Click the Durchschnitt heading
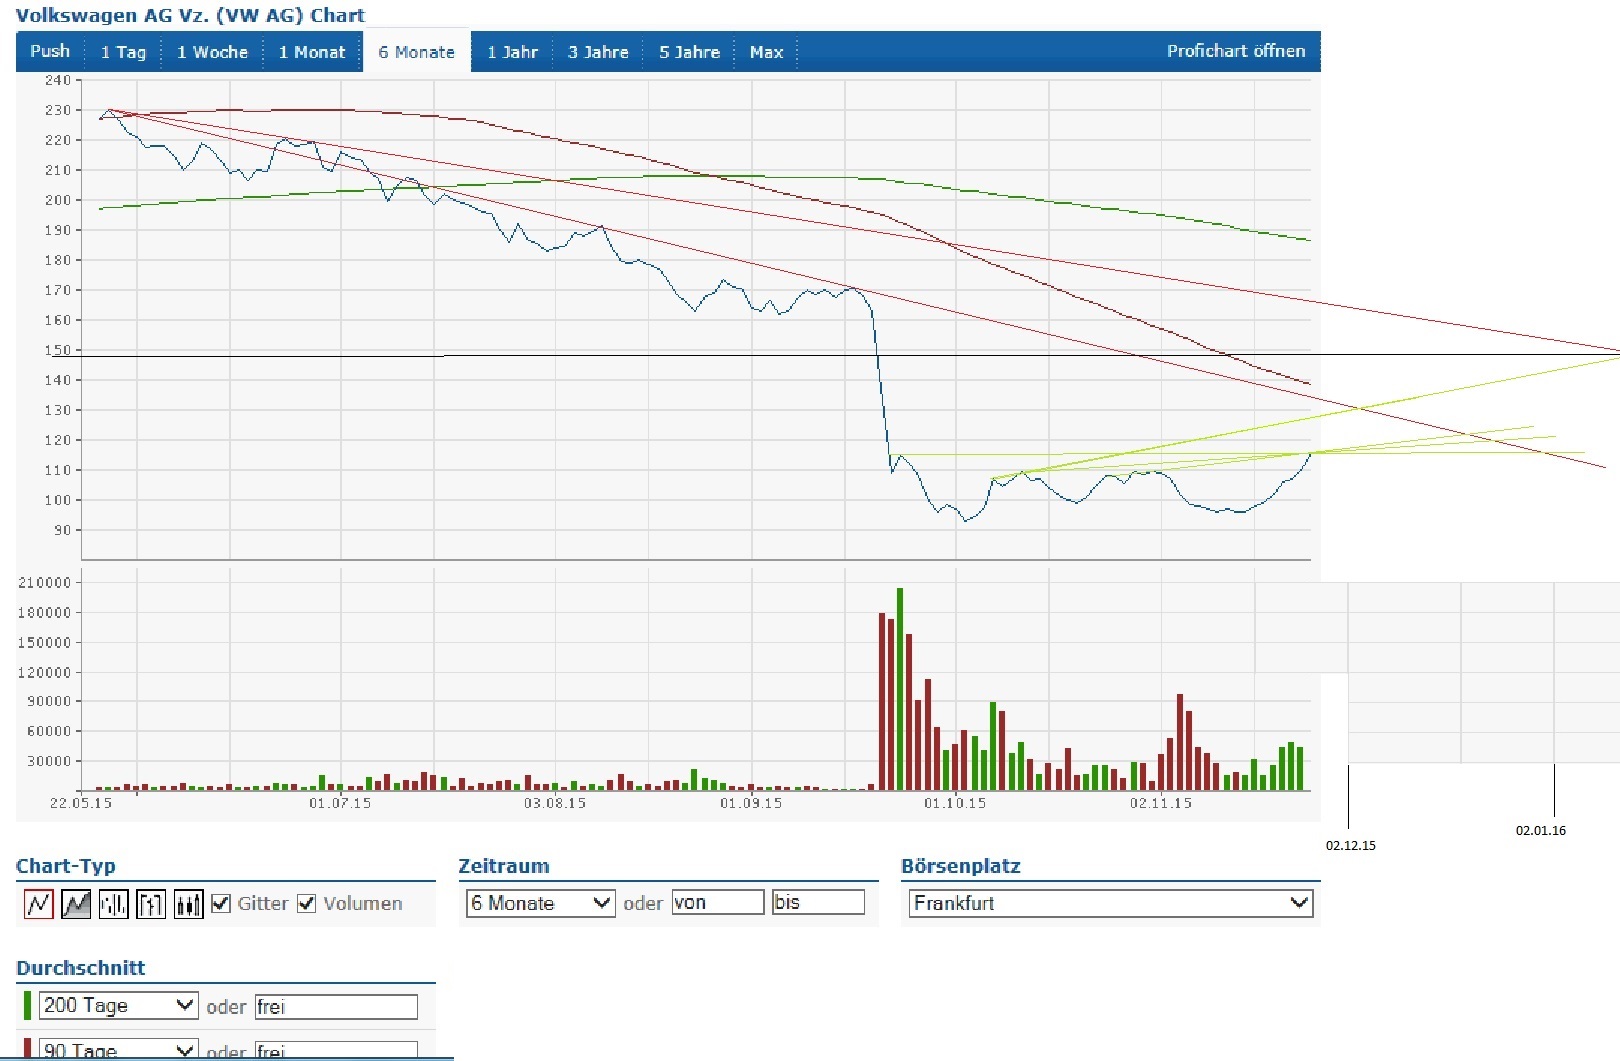 [81, 968]
